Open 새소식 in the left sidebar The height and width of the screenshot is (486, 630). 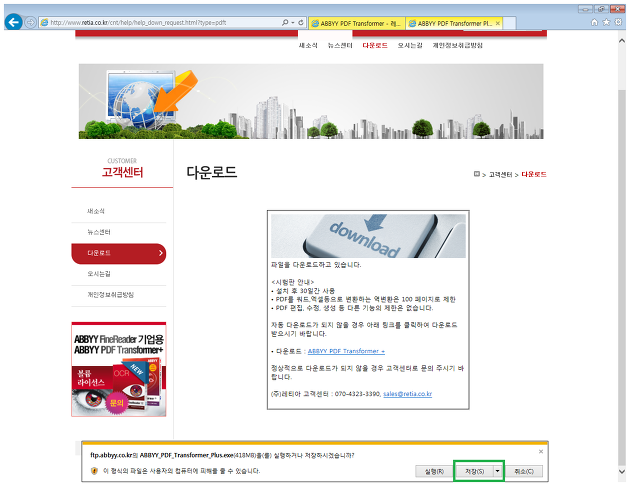[x=96, y=211]
